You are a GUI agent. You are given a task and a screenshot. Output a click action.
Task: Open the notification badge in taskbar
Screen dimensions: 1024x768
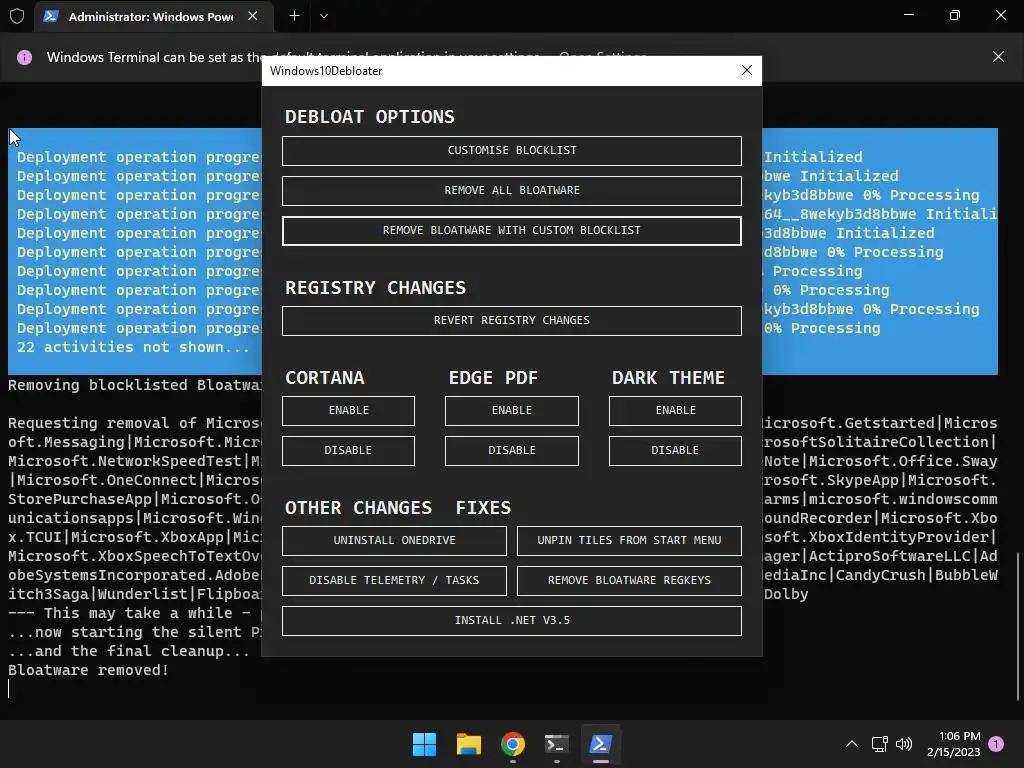click(x=996, y=744)
